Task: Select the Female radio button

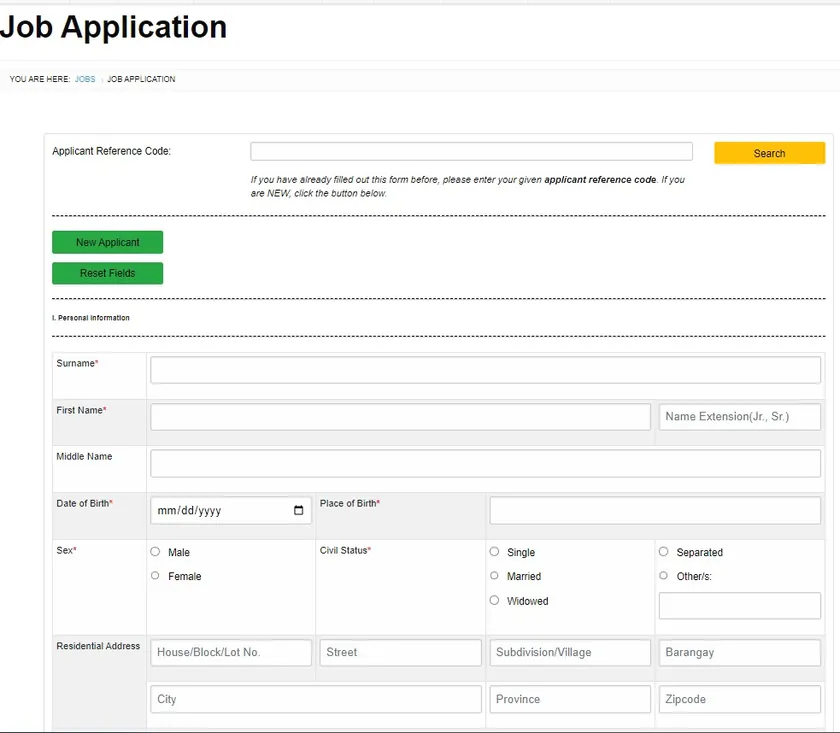Action: click(155, 575)
